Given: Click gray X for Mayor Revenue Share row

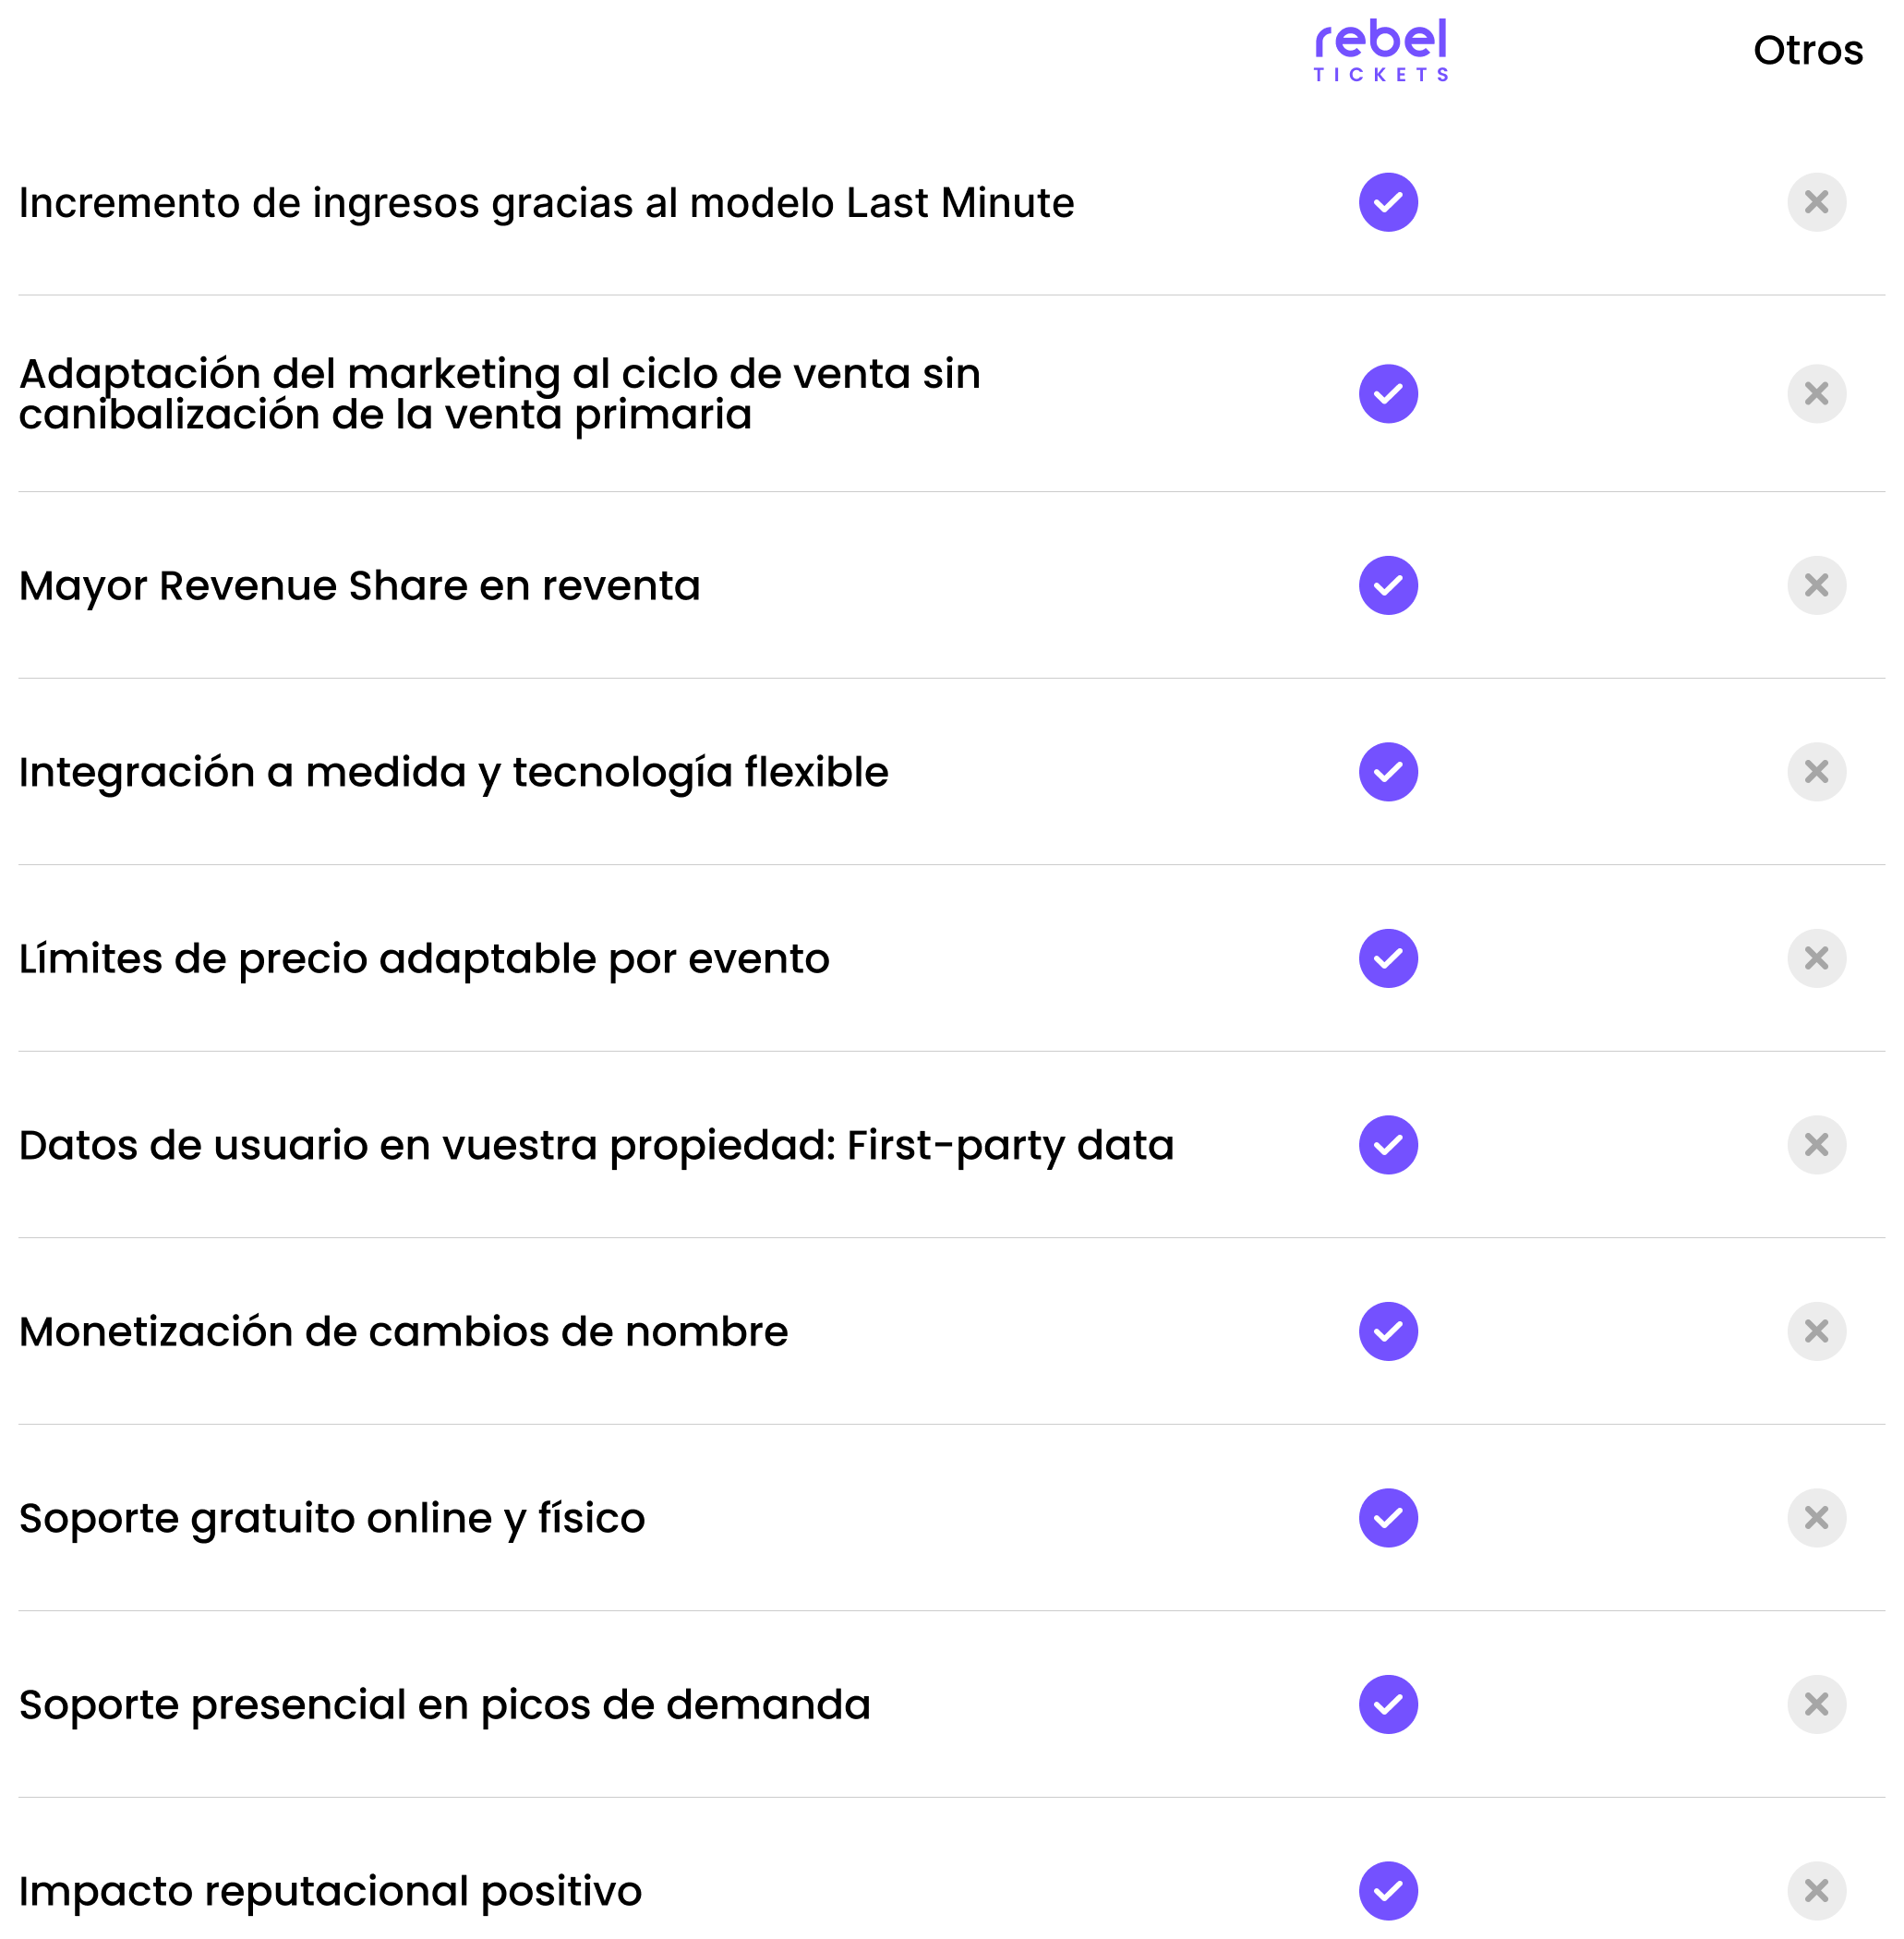Looking at the screenshot, I should coord(1815,585).
